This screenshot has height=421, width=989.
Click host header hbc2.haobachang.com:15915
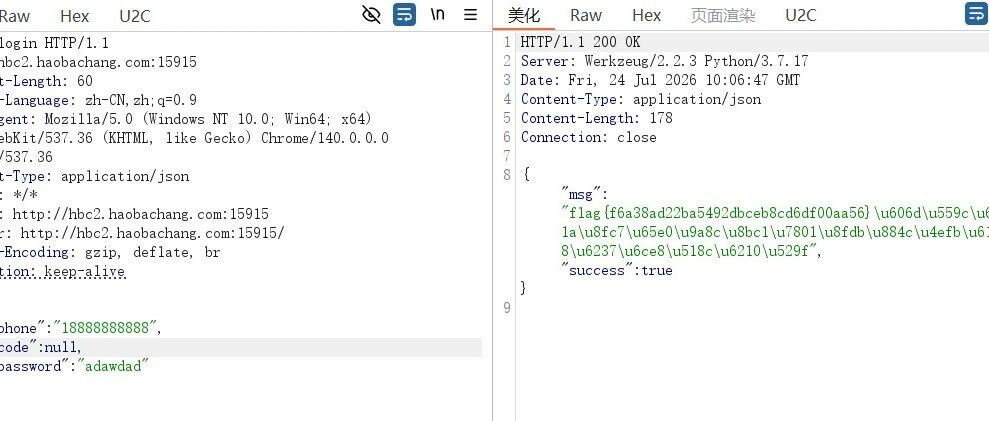[98, 62]
